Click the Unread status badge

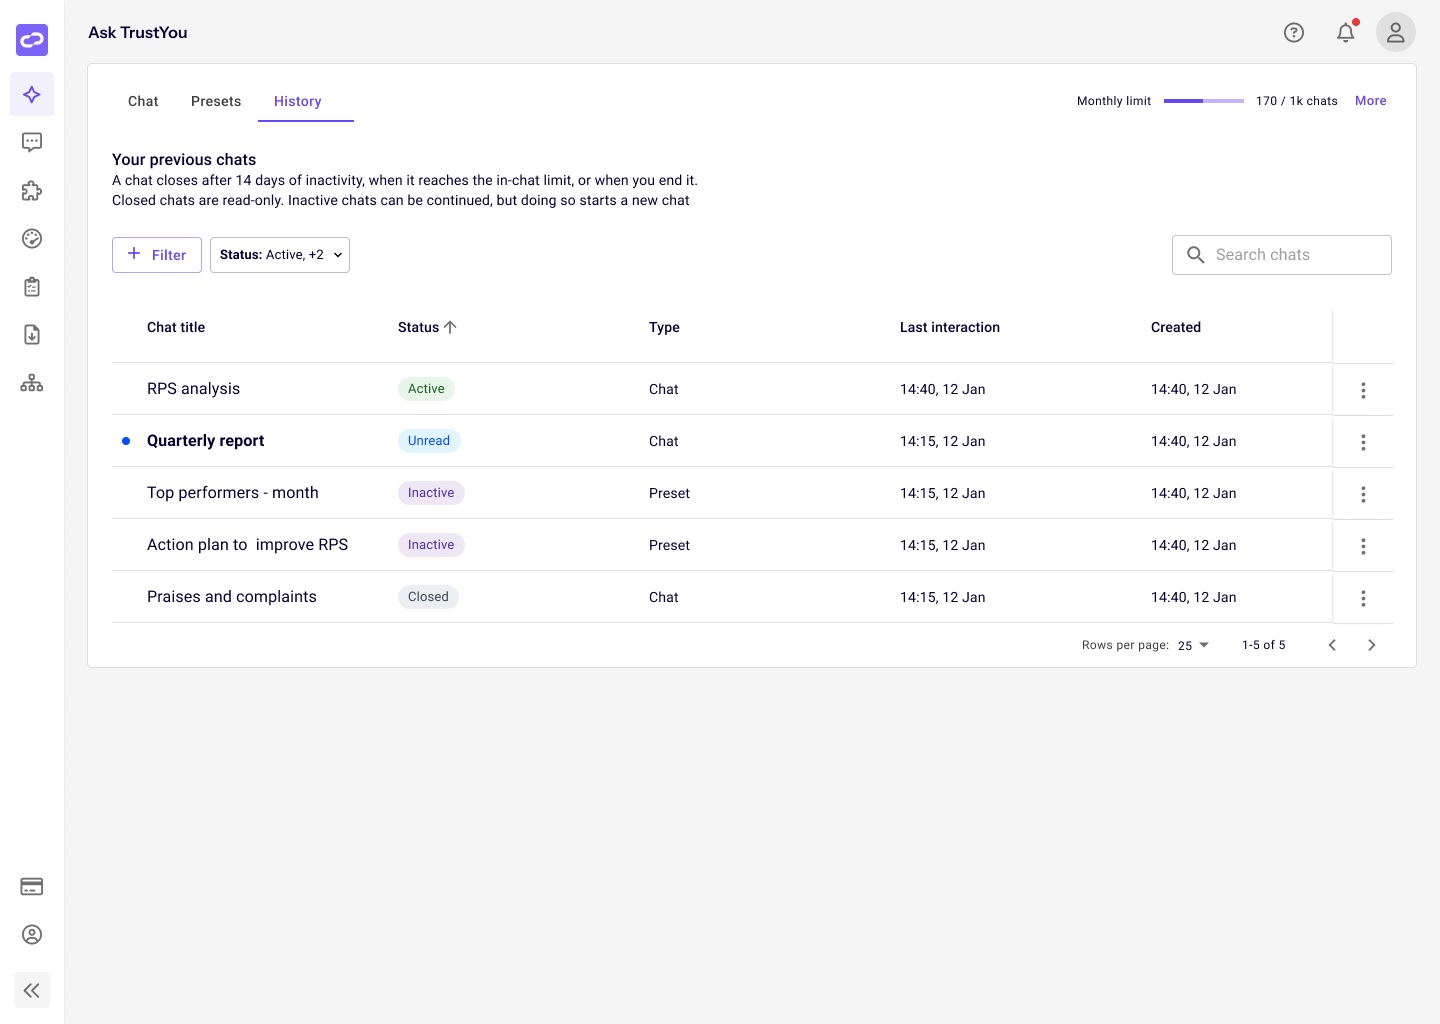click(x=429, y=441)
